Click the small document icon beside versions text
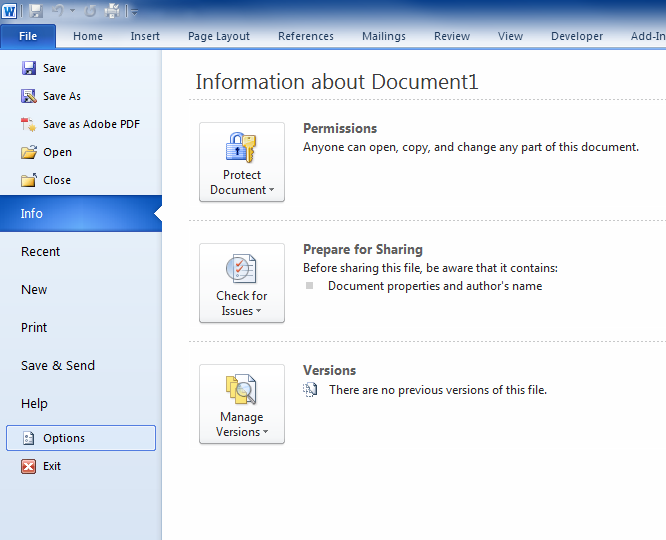The image size is (666, 540). [310, 390]
